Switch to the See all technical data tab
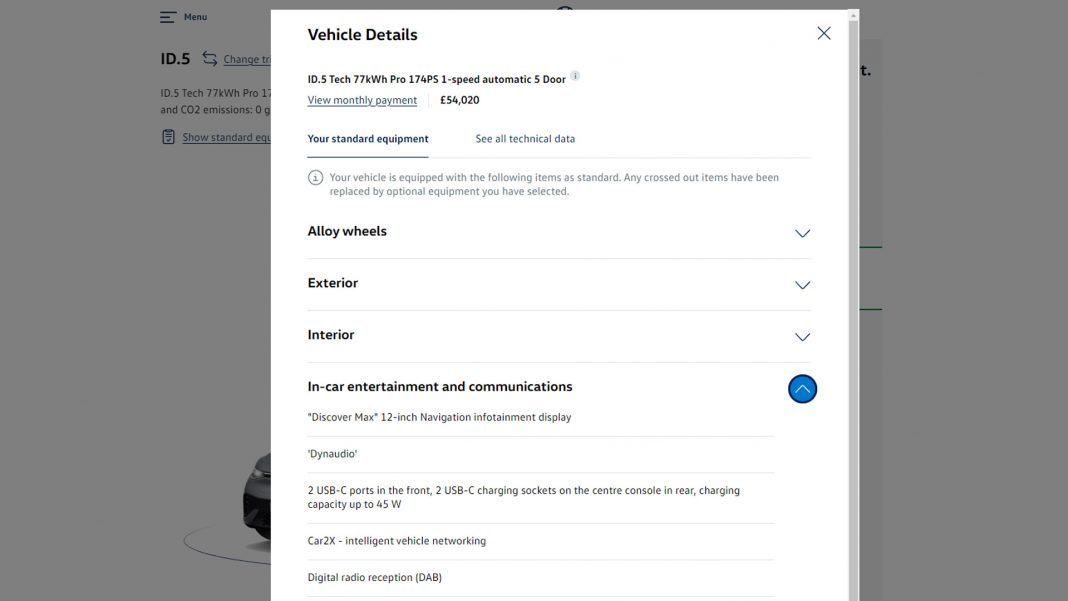Screen dimensions: 1068x601 pos(524,139)
